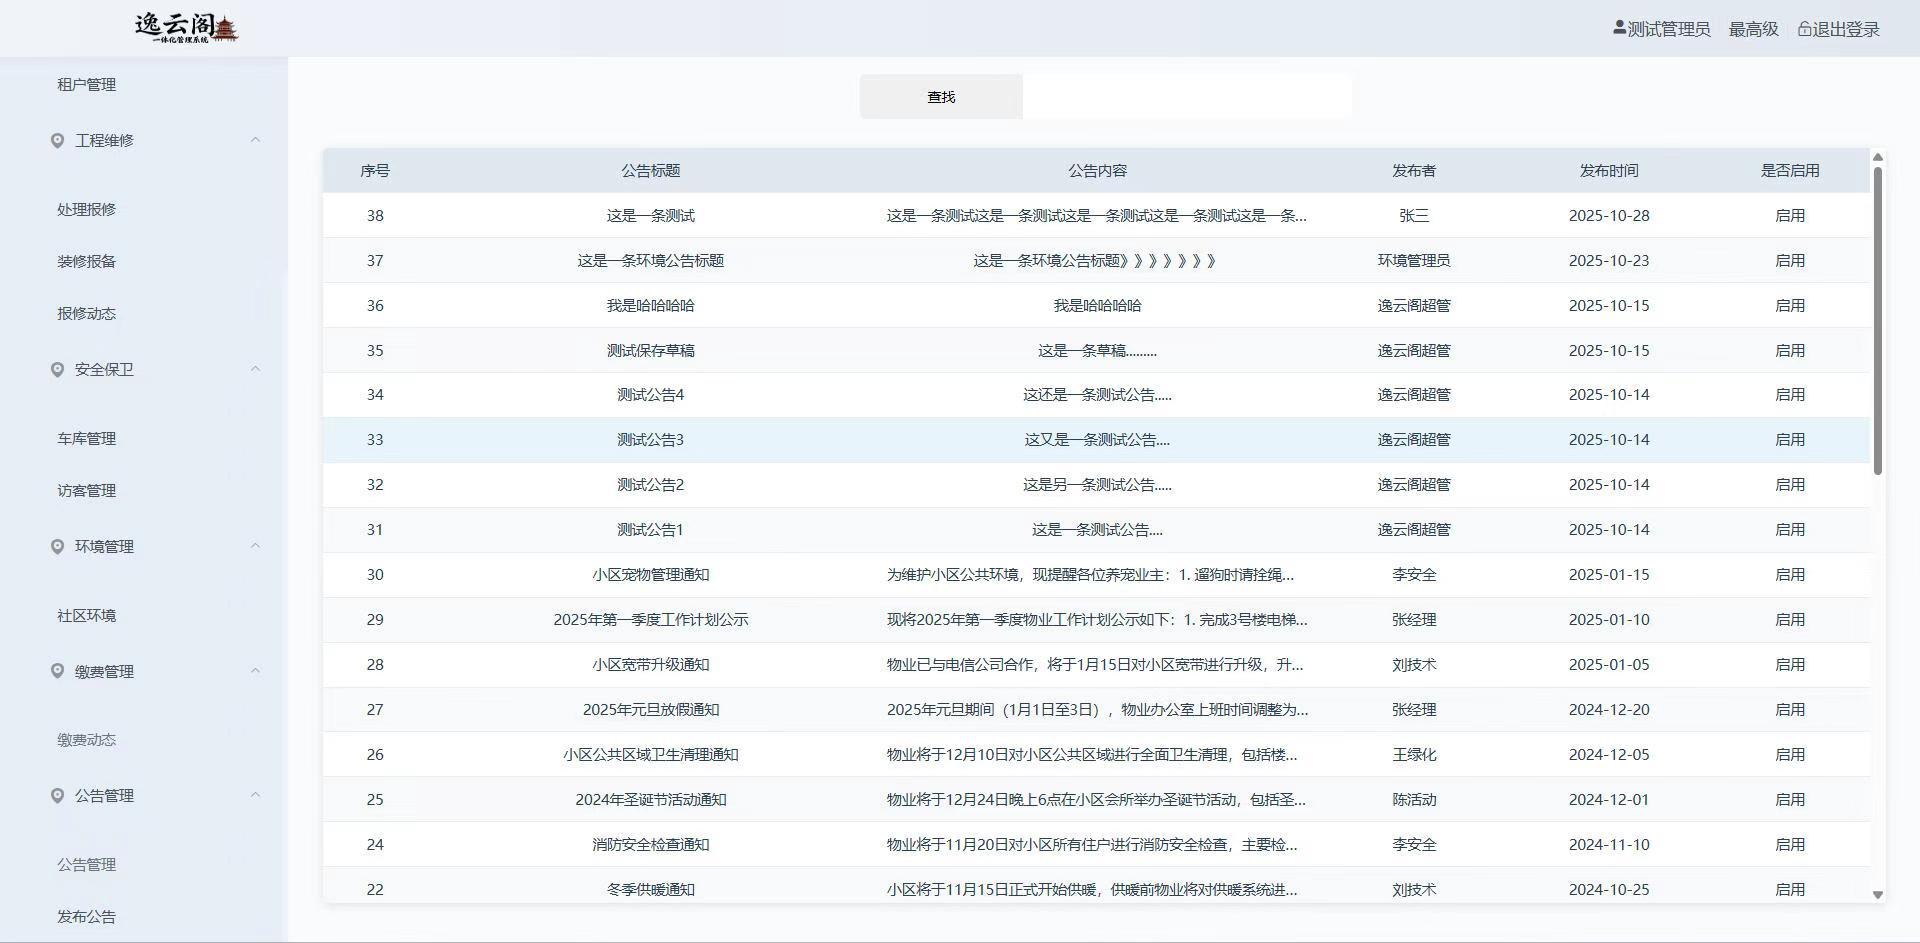Click location pin icon next to 安全保卫
Viewport: 1920px width, 943px height.
57,369
